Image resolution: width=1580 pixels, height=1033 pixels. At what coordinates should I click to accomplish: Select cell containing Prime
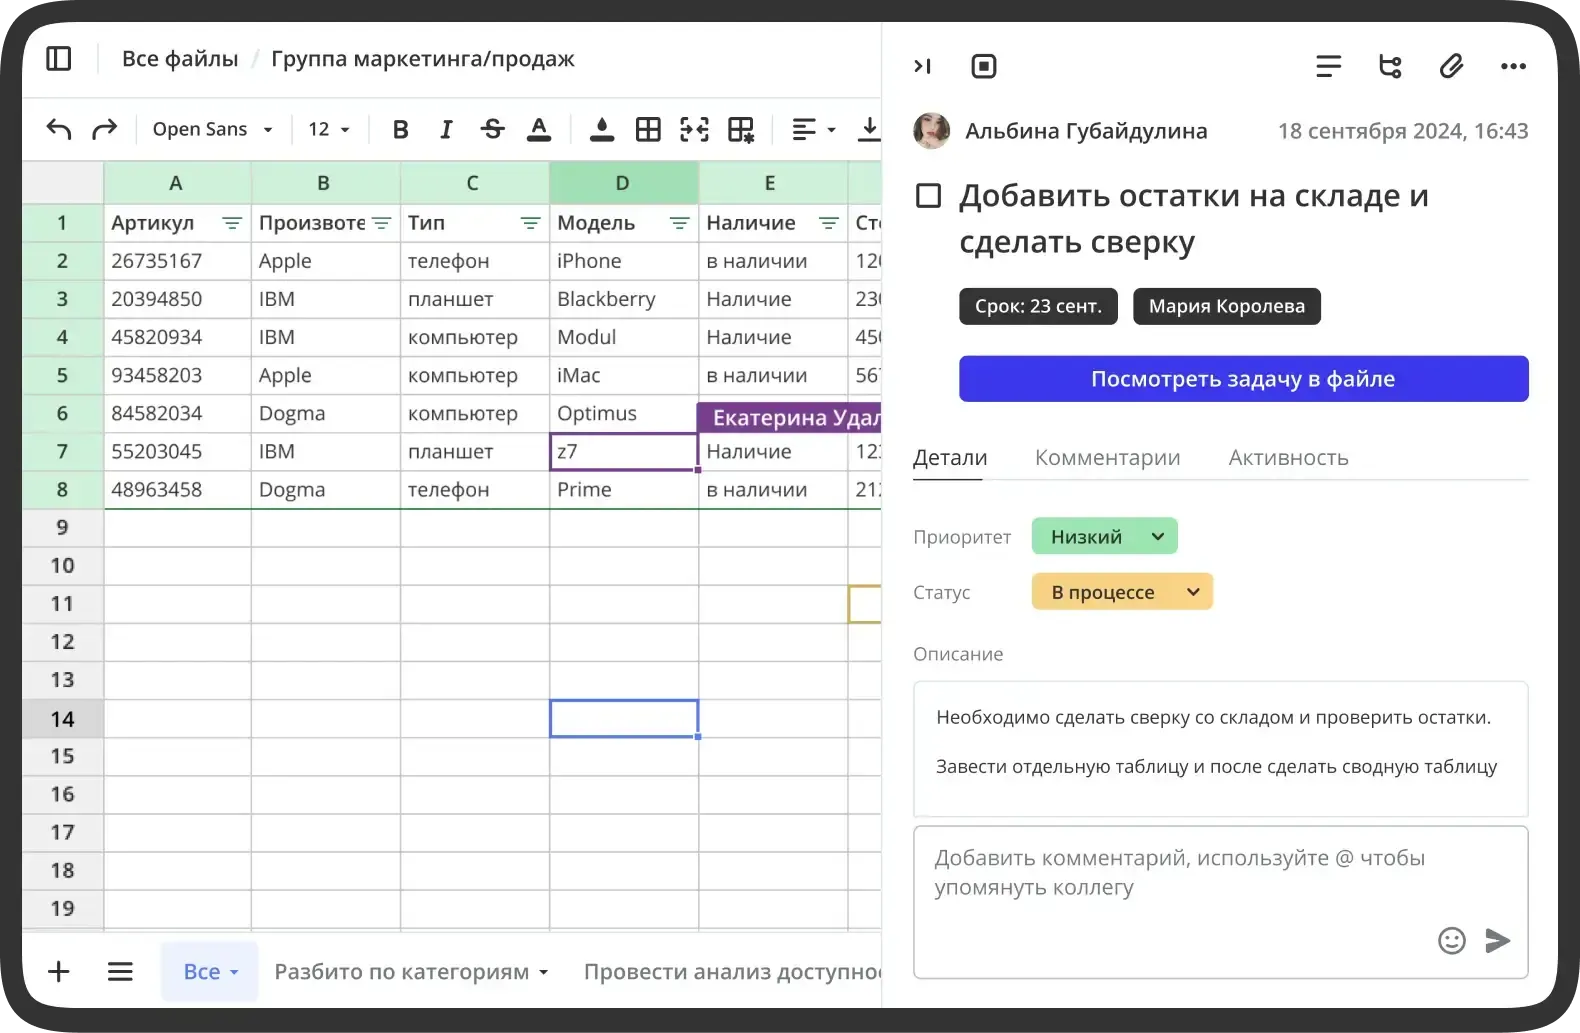[x=624, y=489]
